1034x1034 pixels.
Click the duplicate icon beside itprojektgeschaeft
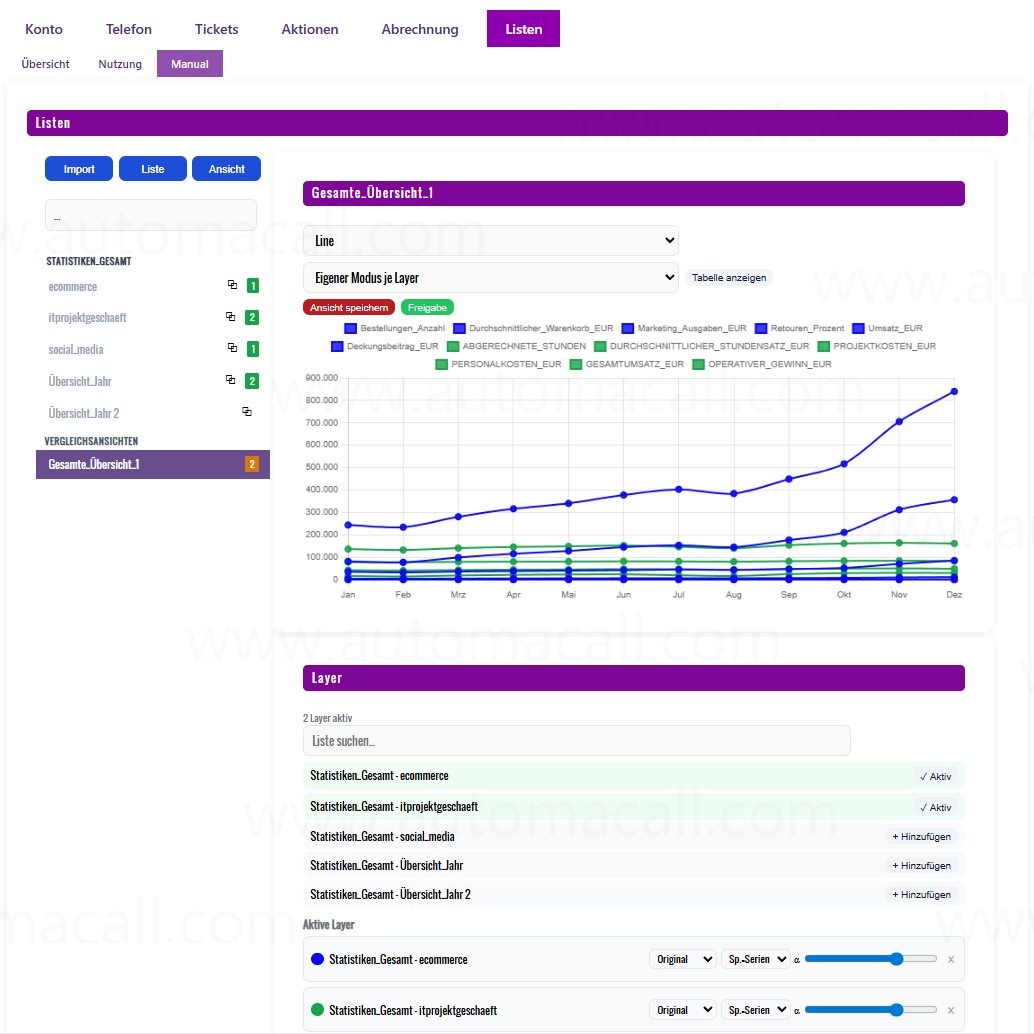(231, 317)
